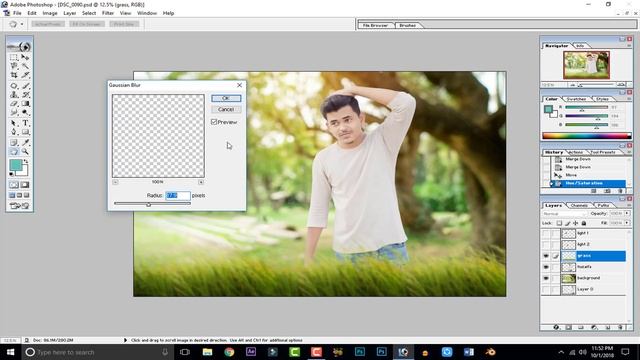Image resolution: width=640 pixels, height=360 pixels.
Task: Select the Rectangle shape tool
Action: (x=25, y=132)
